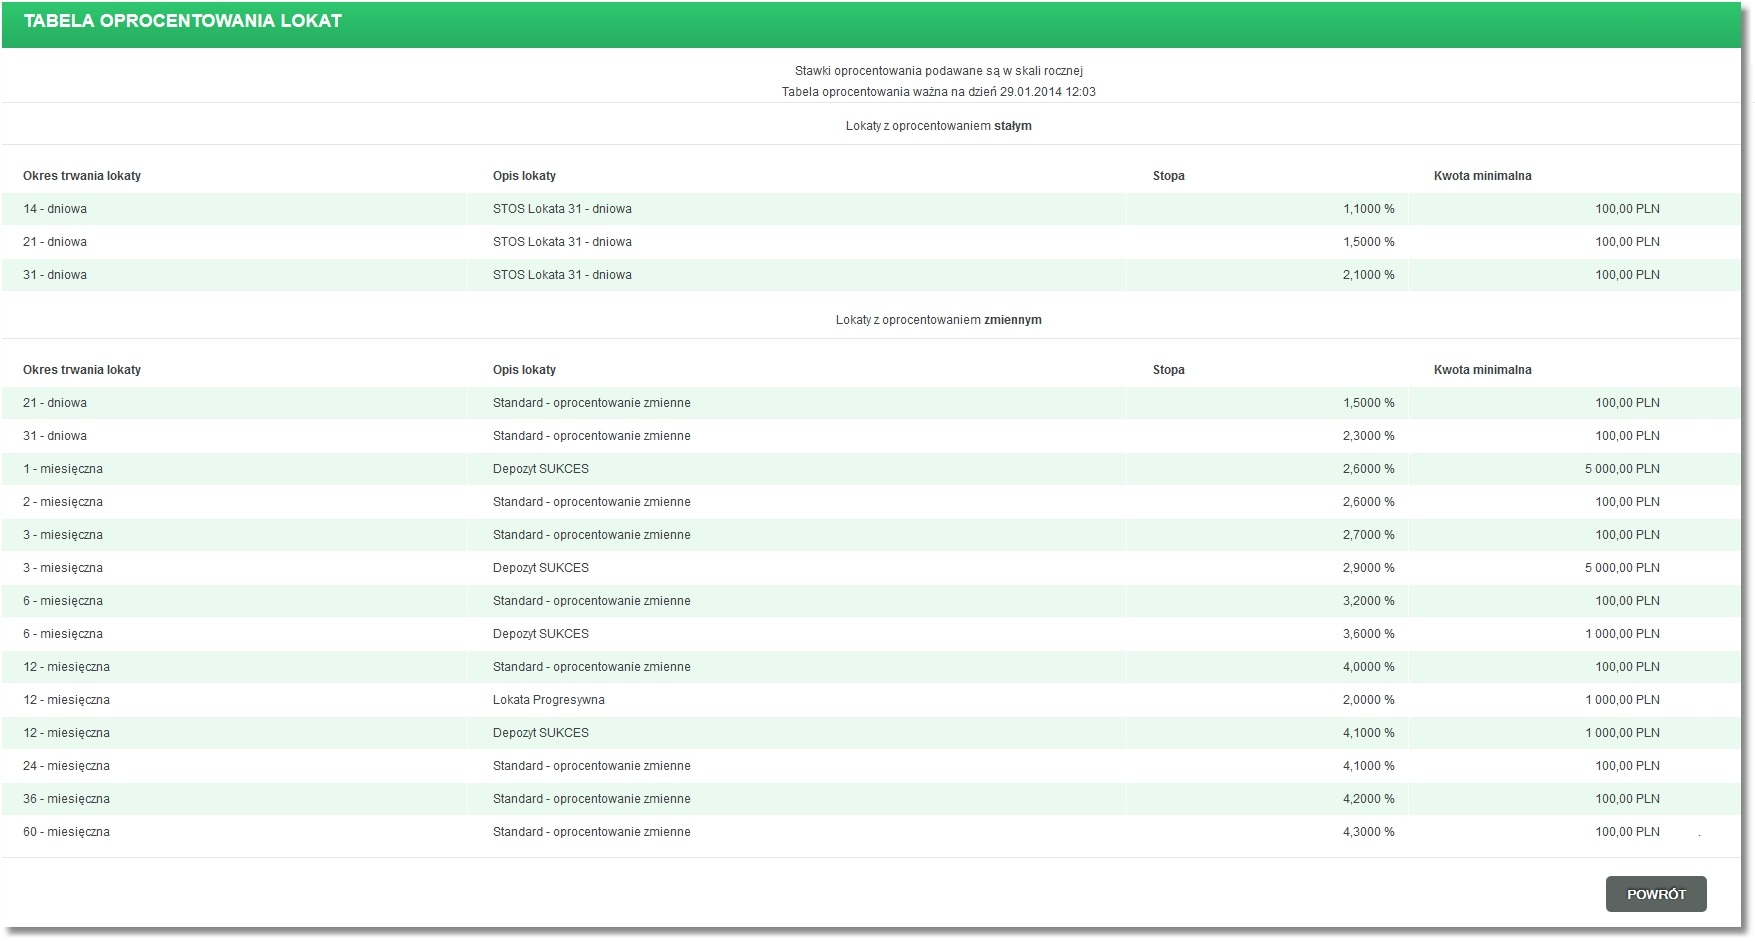Click the 4,3000 % rate cell
The width and height of the screenshot is (1755, 941).
[x=1368, y=832]
